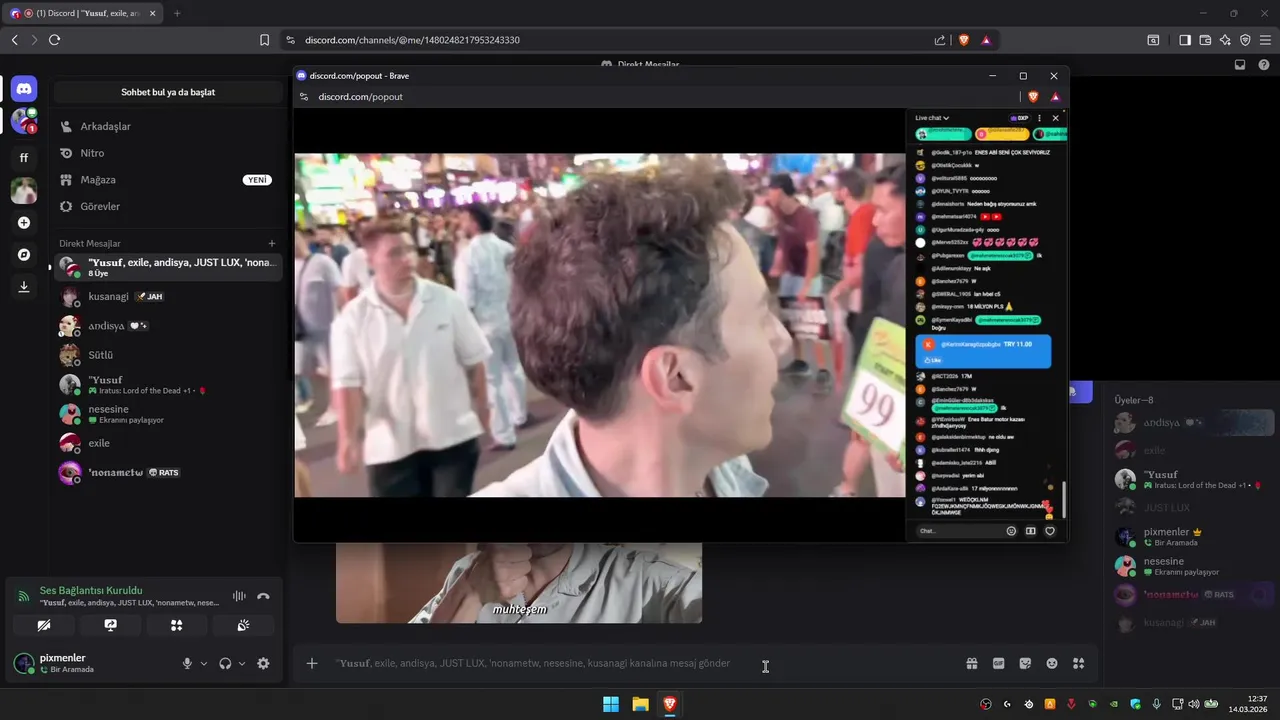Click live chat scrollbar in popout
The width and height of the screenshot is (1280, 720).
(1064, 500)
